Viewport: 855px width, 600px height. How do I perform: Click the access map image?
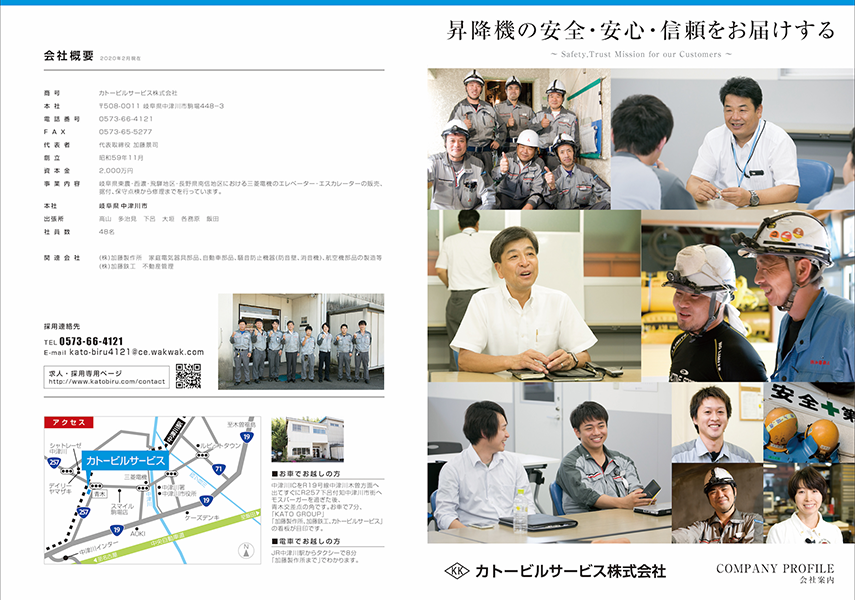click(x=153, y=490)
